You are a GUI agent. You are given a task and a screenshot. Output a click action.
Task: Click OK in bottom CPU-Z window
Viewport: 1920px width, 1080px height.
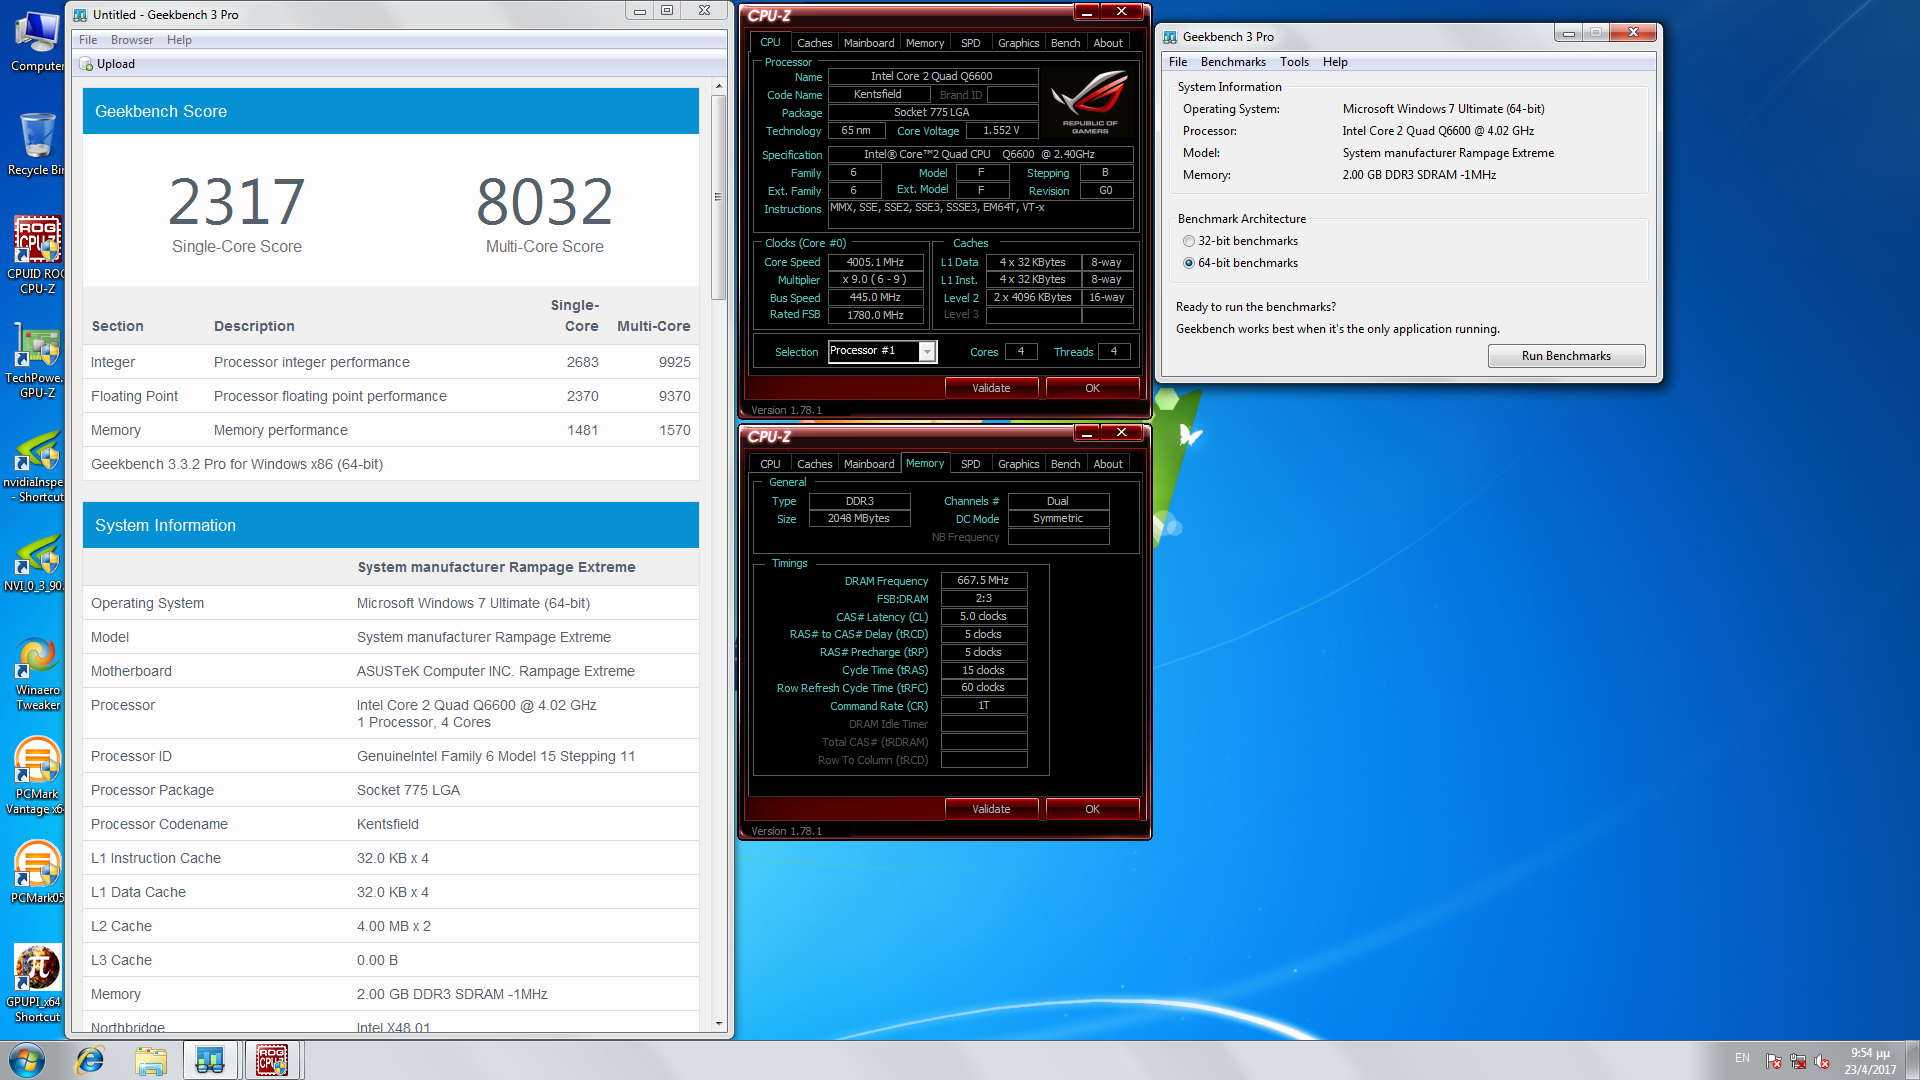[1092, 809]
